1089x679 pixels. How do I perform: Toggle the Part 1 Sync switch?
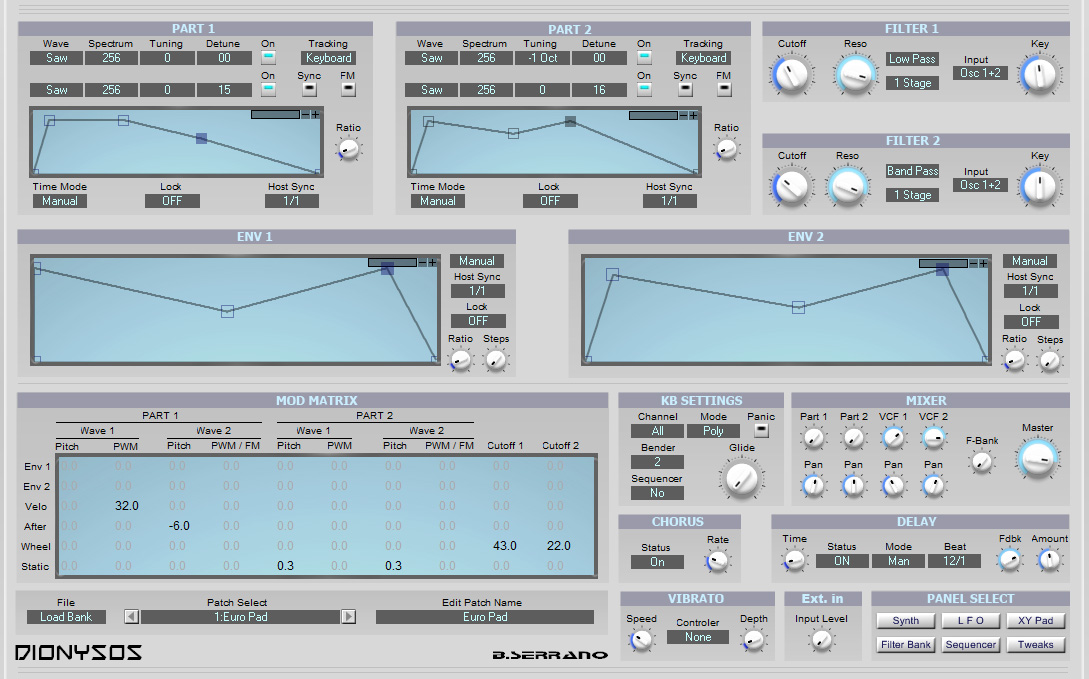[x=309, y=90]
